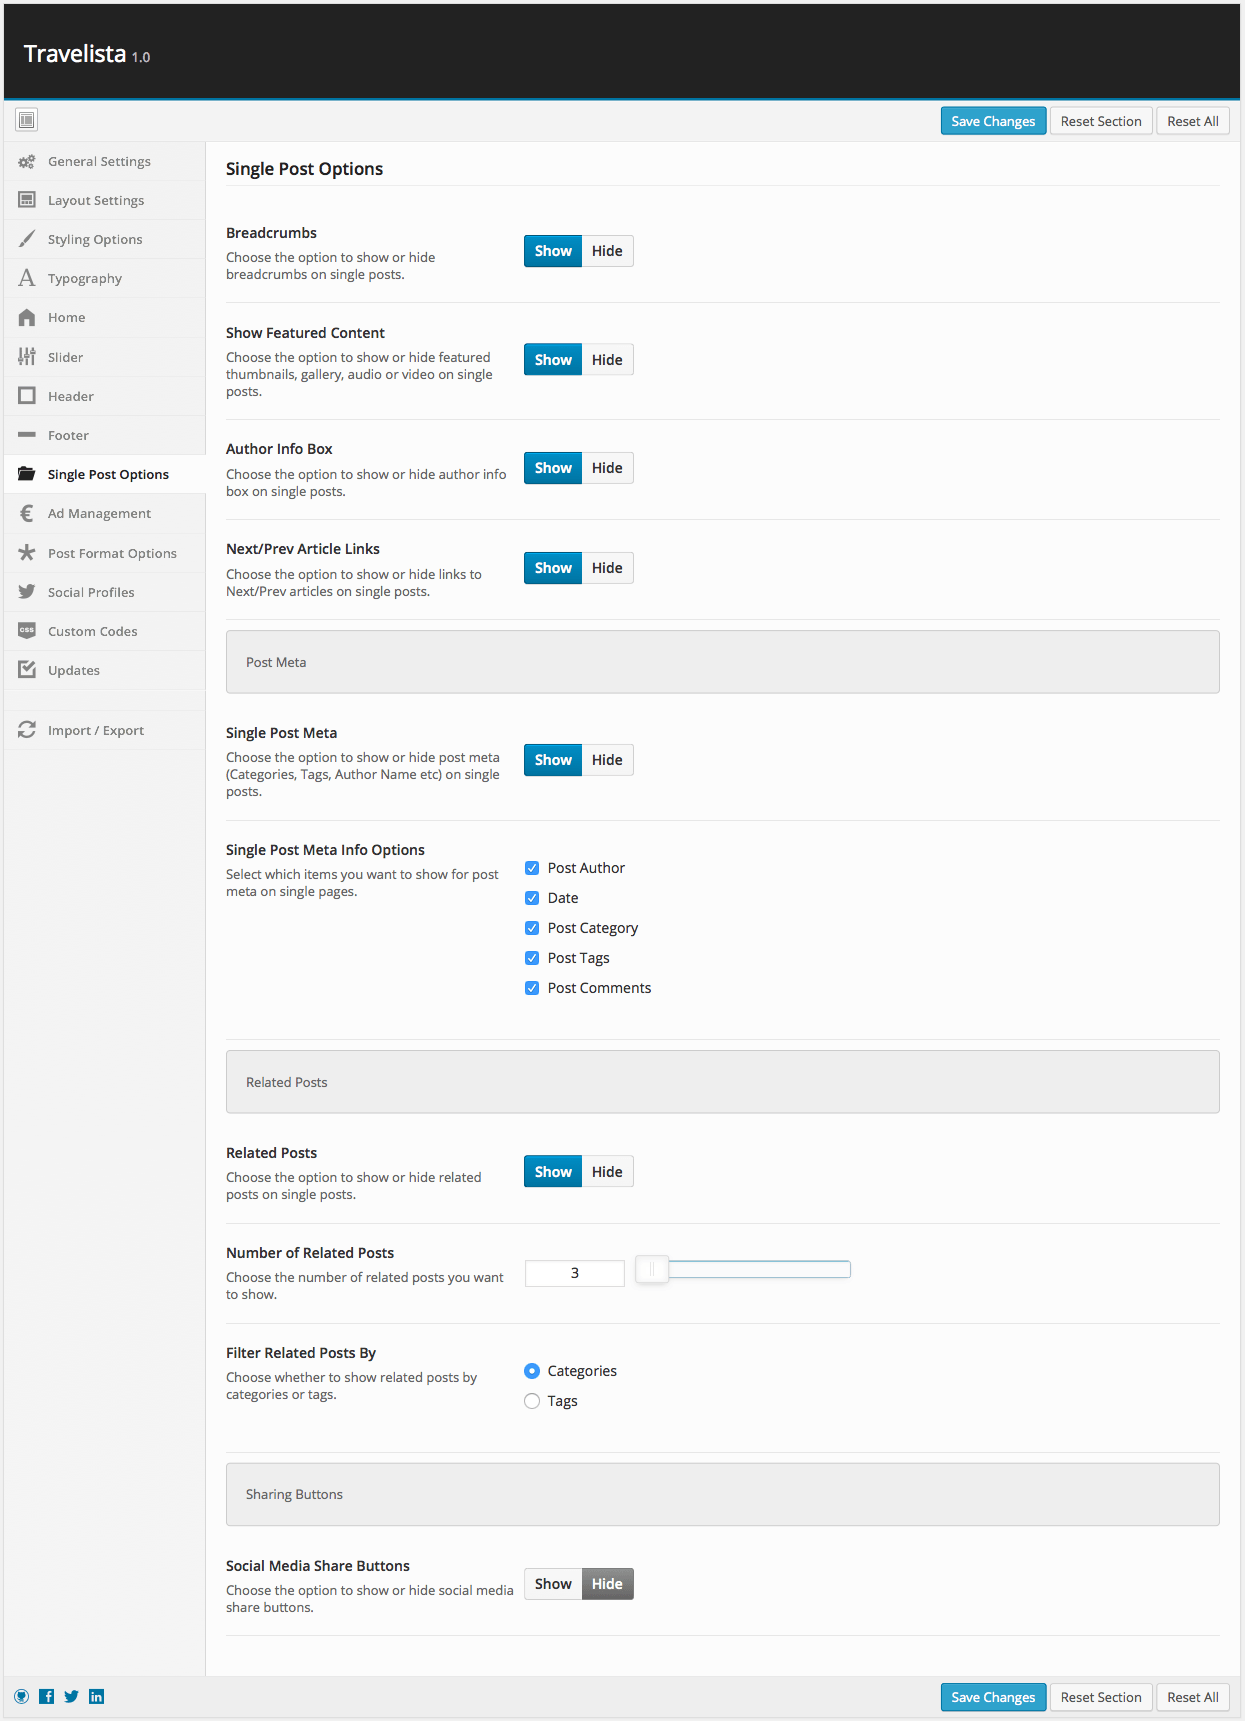
Task: Go to Styling Options section
Action: pyautogui.click(x=104, y=239)
